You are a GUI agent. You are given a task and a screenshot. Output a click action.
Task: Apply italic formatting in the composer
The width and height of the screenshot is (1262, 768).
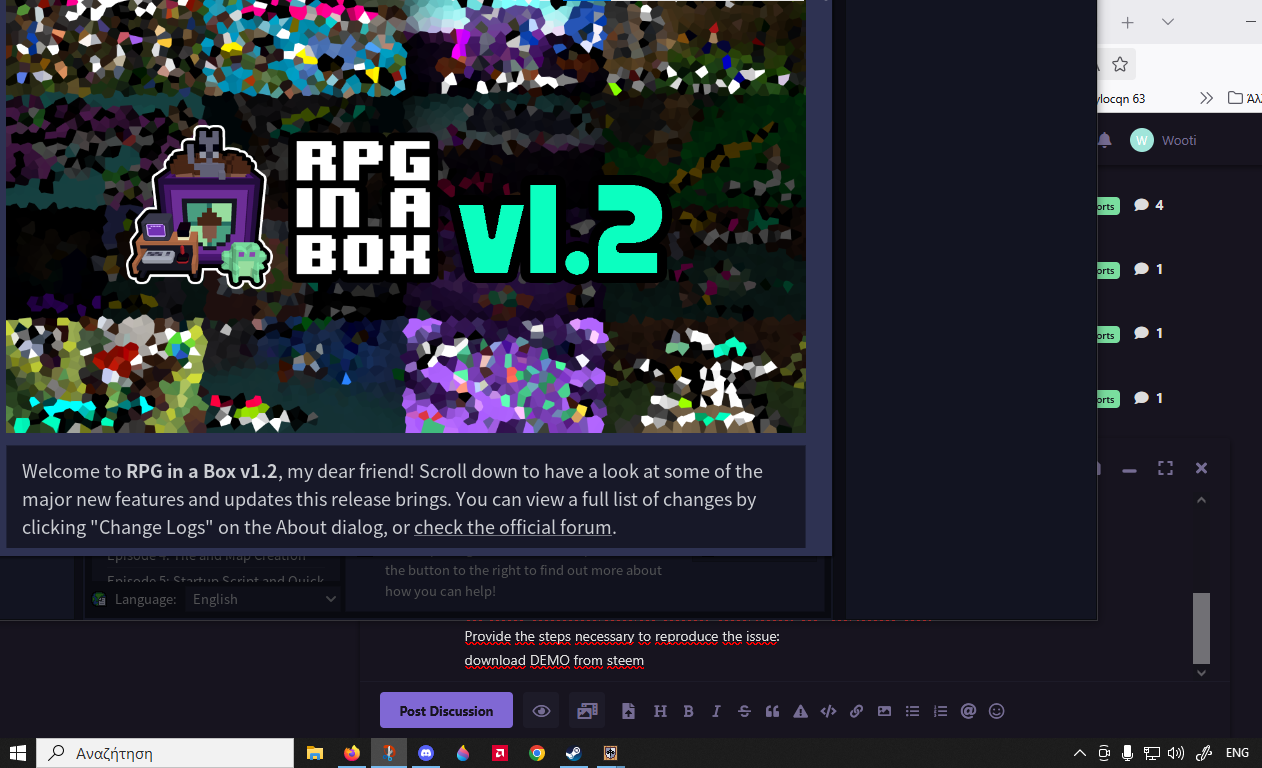click(716, 711)
